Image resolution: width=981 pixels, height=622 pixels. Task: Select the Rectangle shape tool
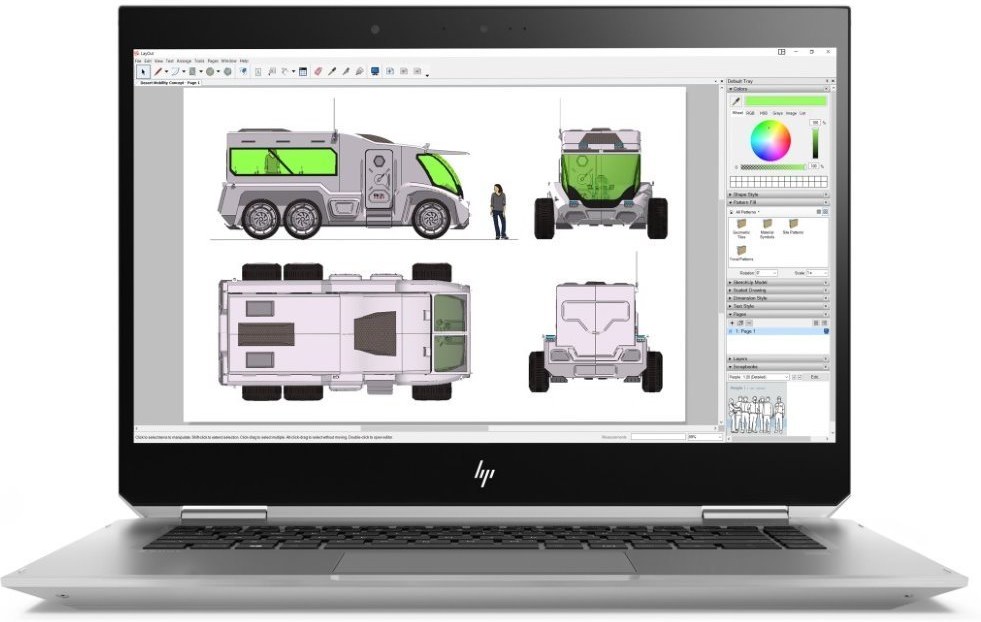(192, 72)
